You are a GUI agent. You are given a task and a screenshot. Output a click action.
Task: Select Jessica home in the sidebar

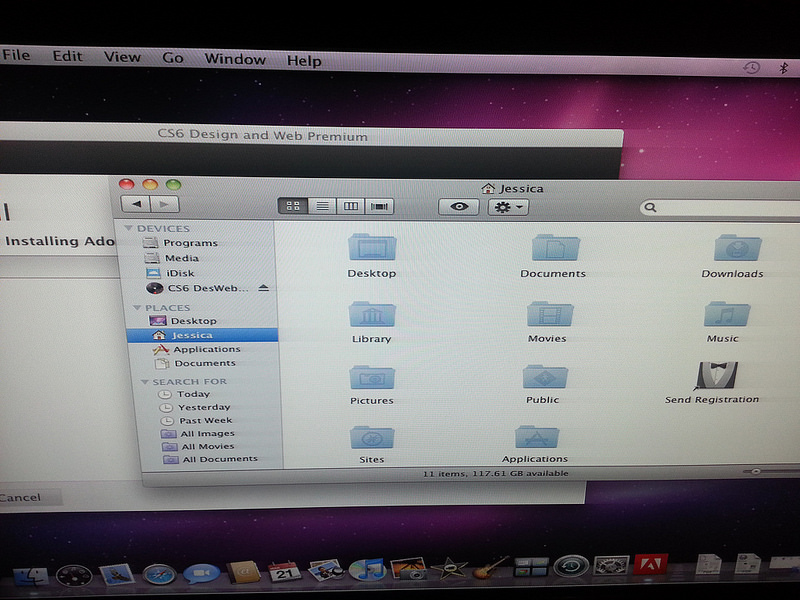203,335
